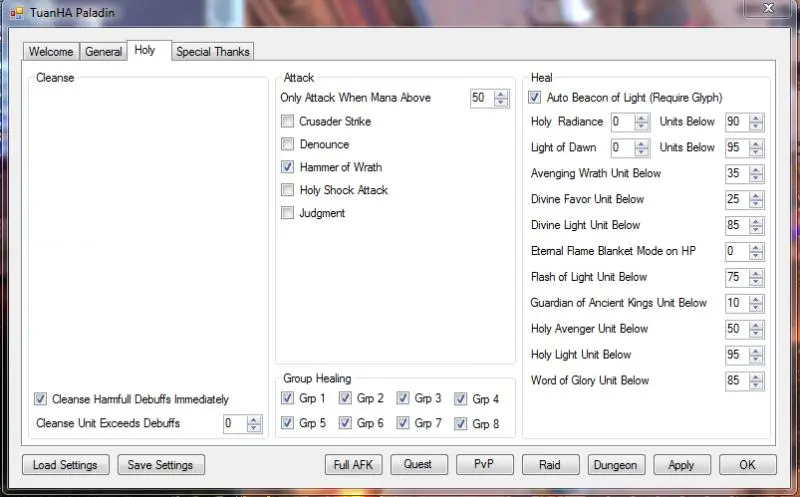The width and height of the screenshot is (800, 497).
Task: Enable the Judgment attack checkbox
Action: click(x=288, y=213)
